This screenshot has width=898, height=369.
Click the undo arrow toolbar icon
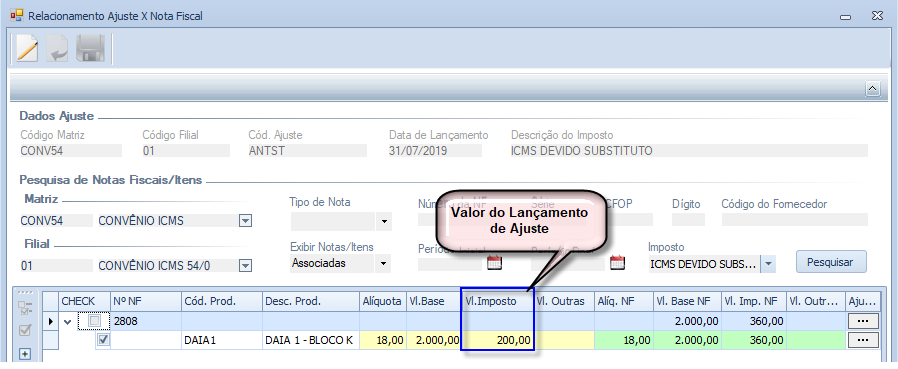[57, 49]
